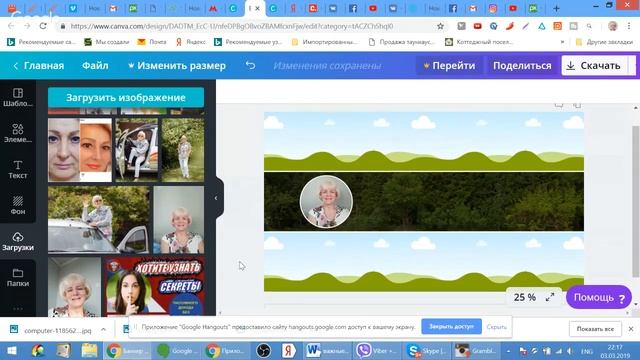The height and width of the screenshot is (360, 640).
Task: Open the Помощь help button
Action: [599, 298]
